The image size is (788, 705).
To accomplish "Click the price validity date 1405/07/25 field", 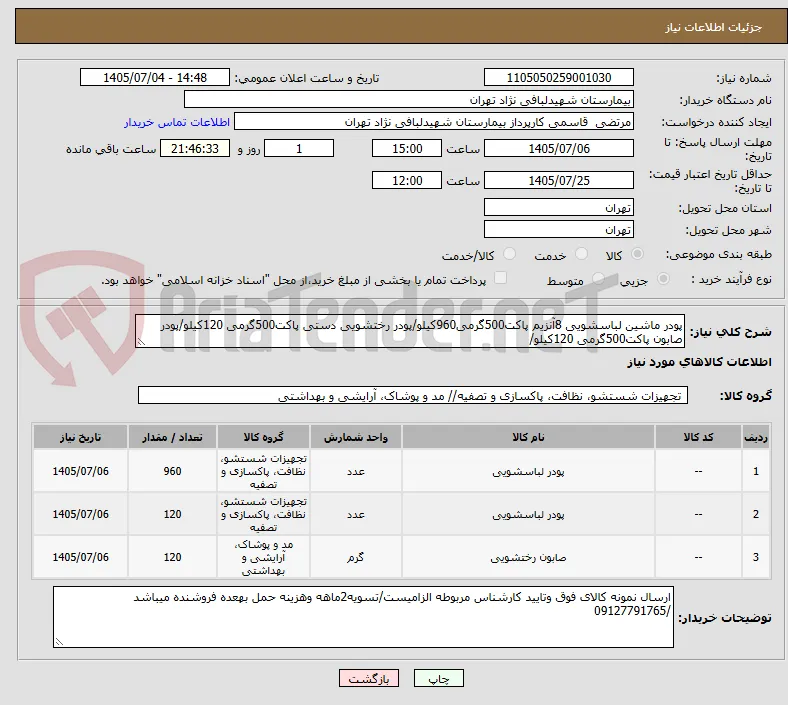I will (x=558, y=180).
